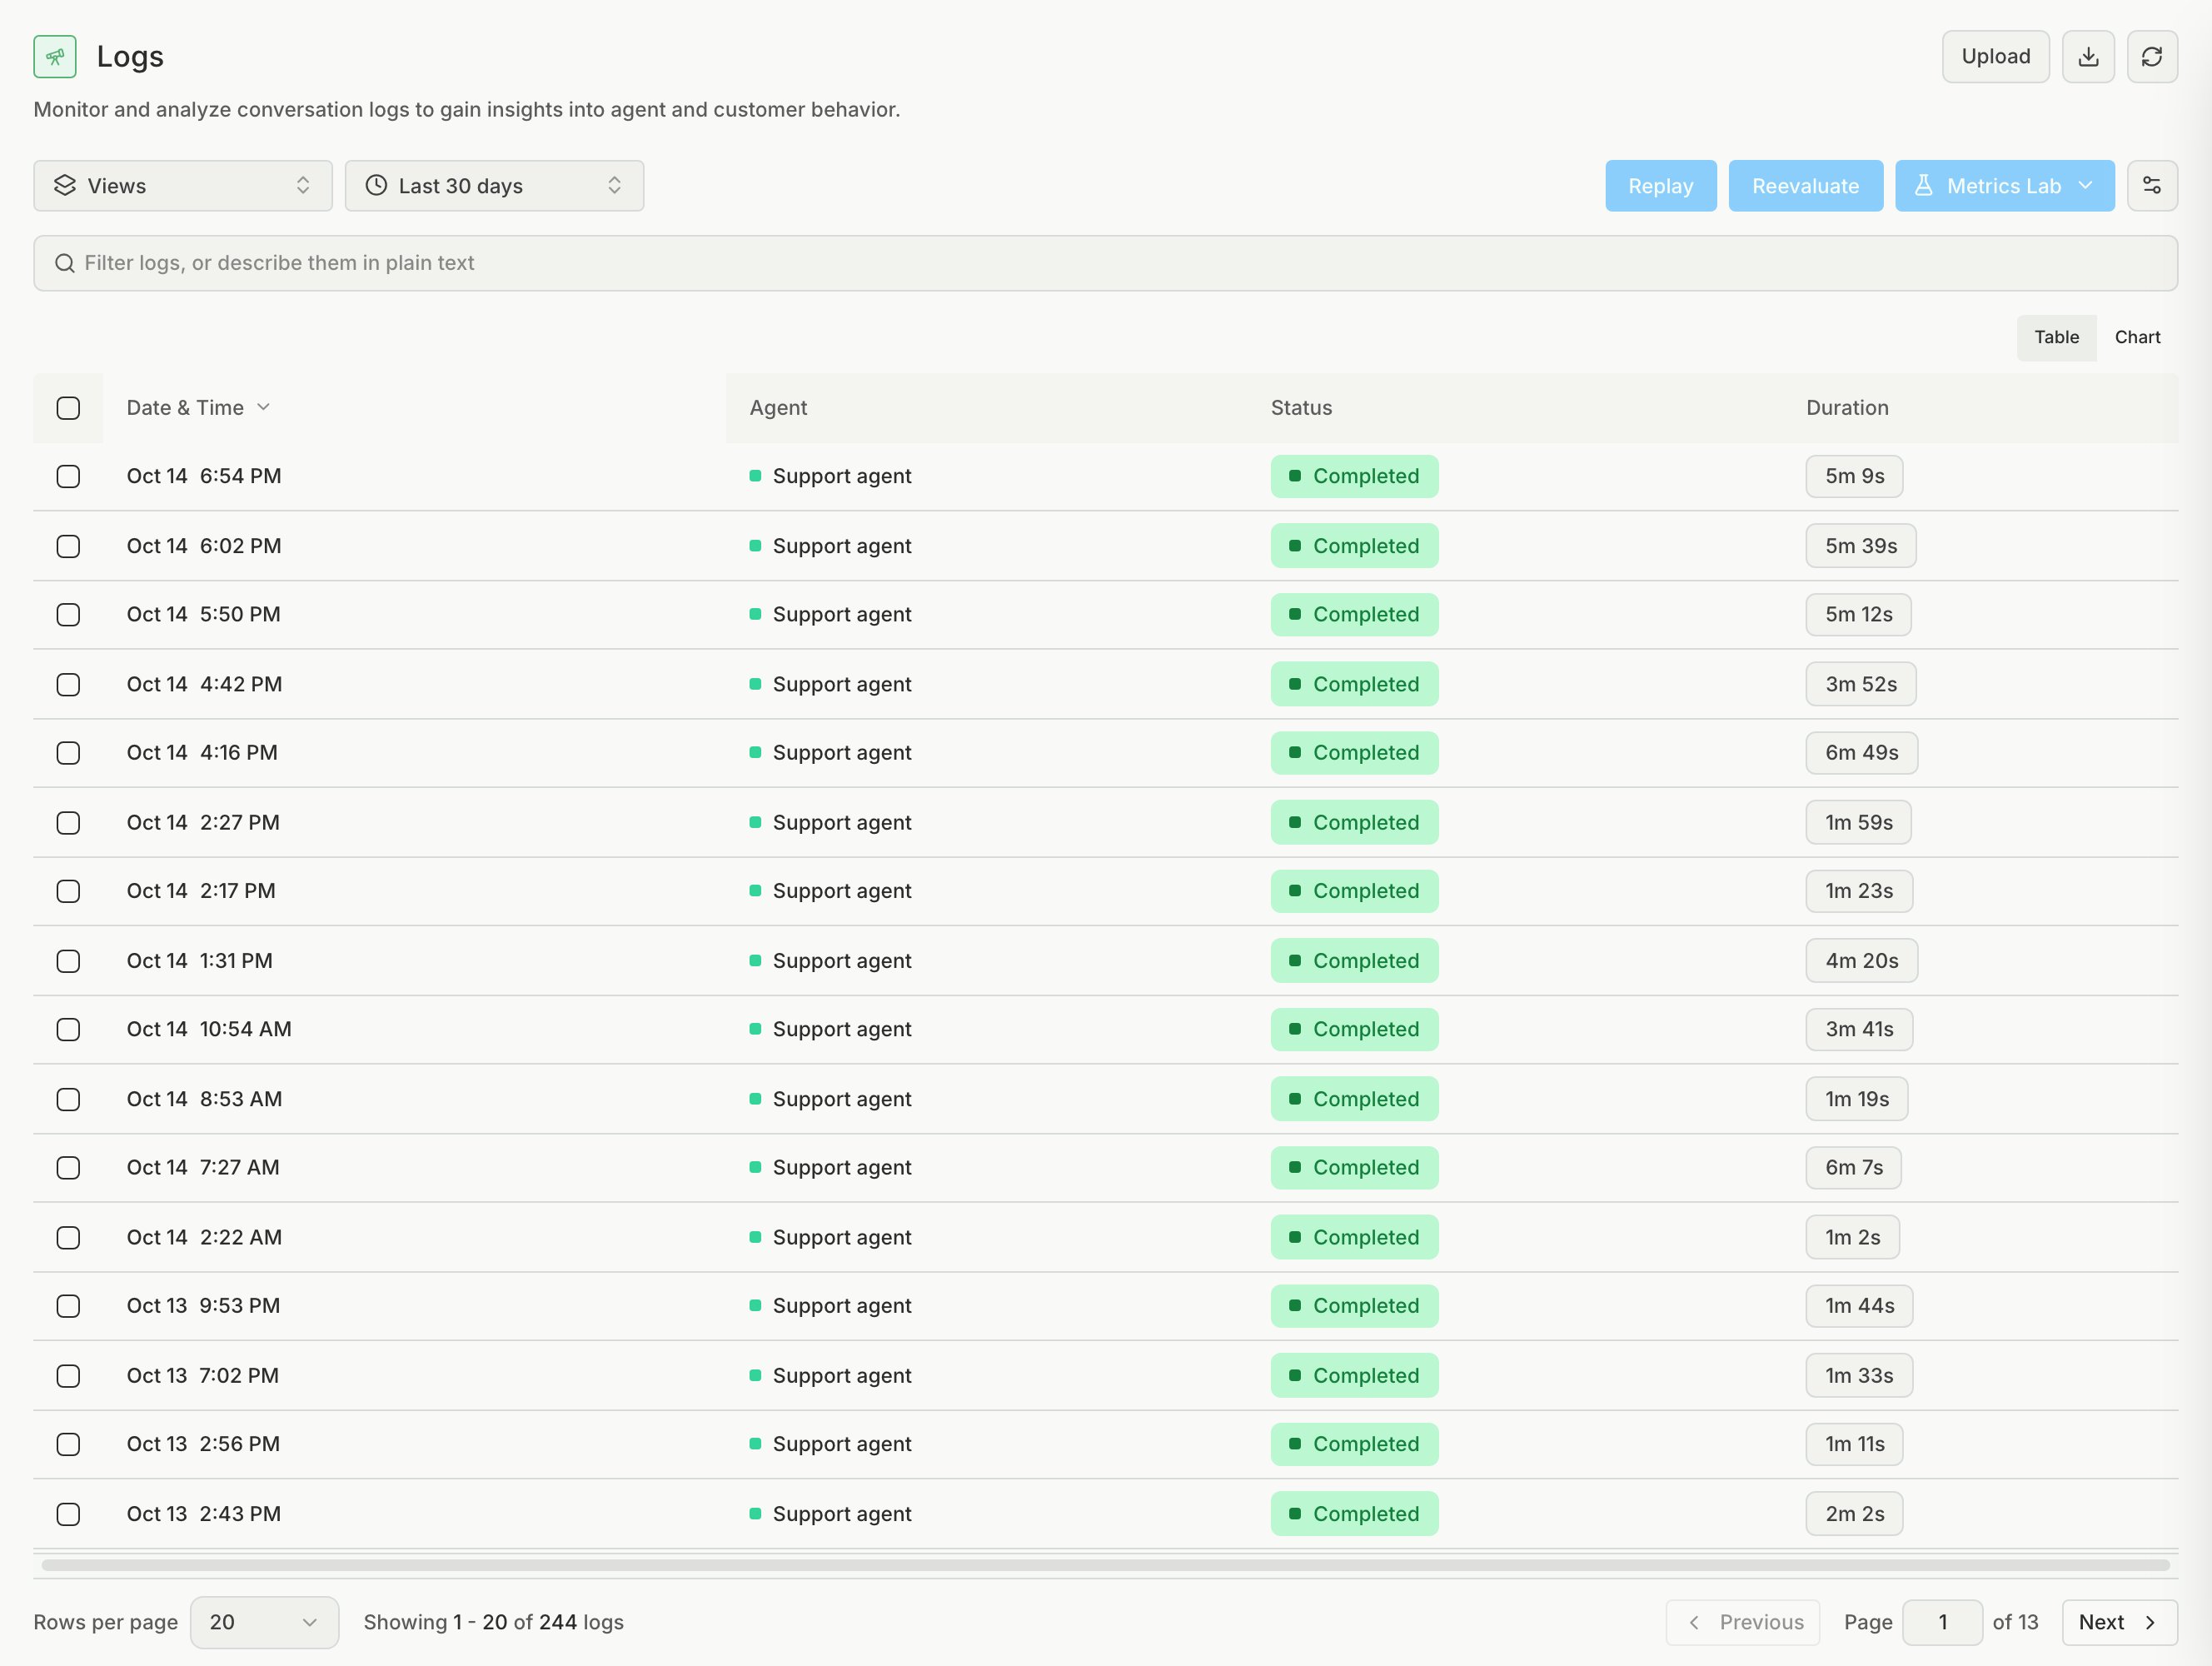Click the Previous page button
This screenshot has width=2212, height=1666.
[1742, 1622]
